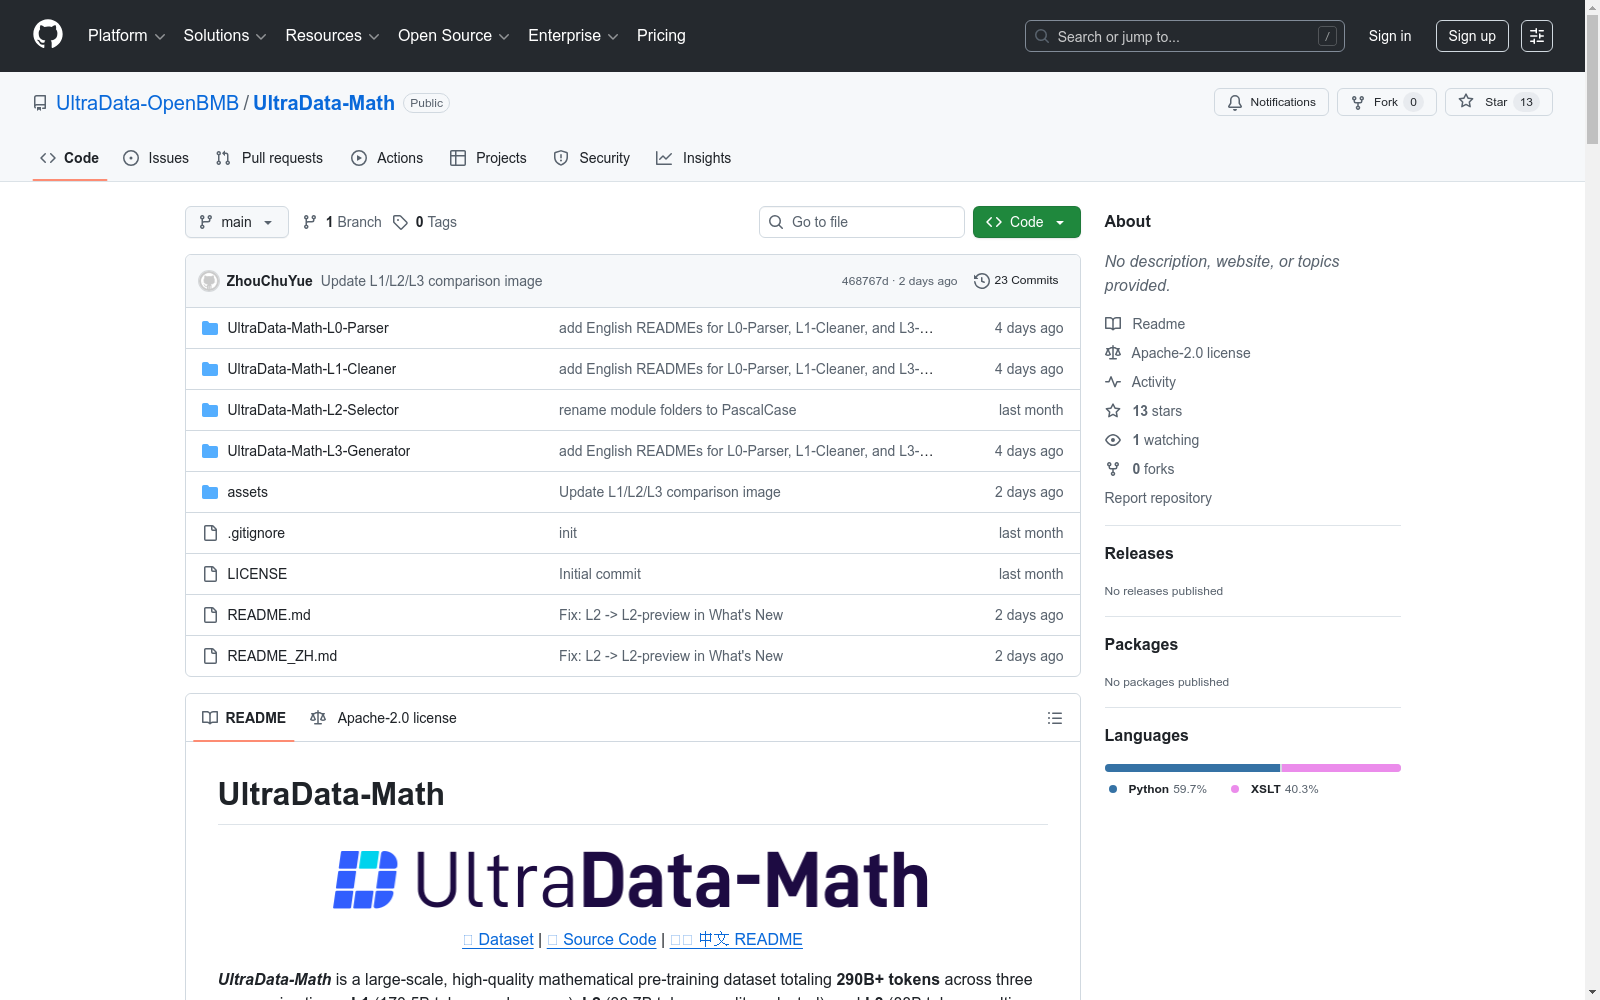Click the eye watching icon

click(x=1113, y=440)
